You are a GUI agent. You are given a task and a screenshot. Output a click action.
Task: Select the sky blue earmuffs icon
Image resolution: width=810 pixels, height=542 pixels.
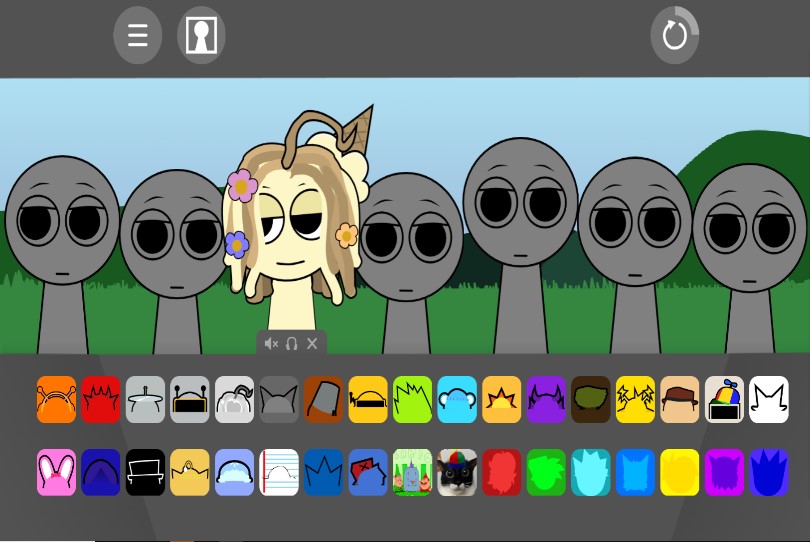[x=457, y=399]
